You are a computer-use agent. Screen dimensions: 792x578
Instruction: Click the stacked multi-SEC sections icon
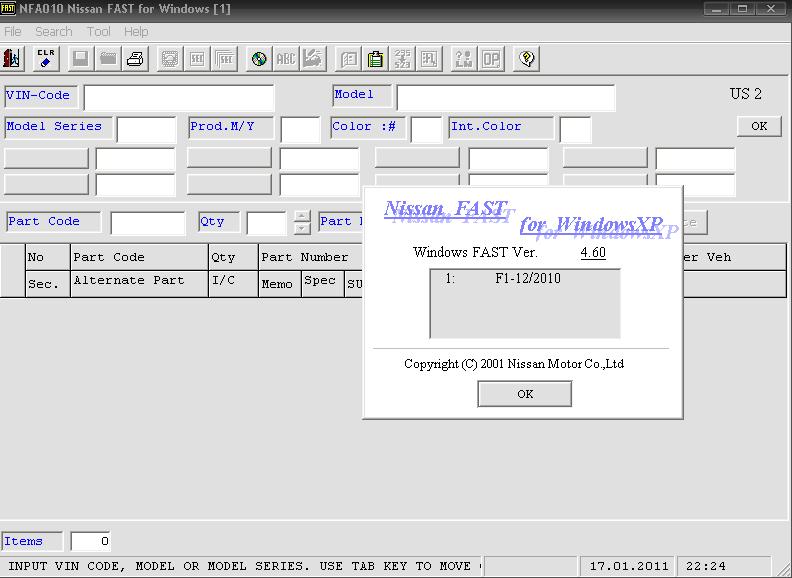click(x=224, y=59)
